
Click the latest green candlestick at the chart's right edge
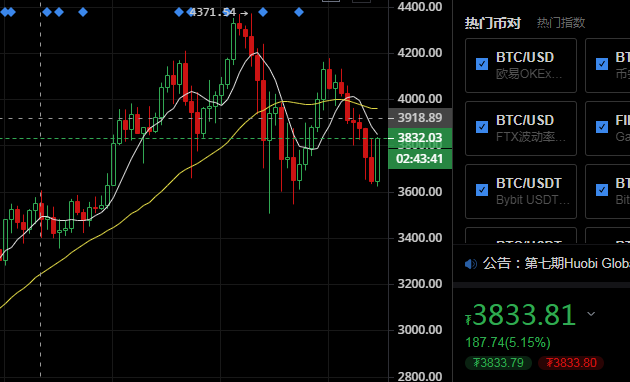pos(378,160)
